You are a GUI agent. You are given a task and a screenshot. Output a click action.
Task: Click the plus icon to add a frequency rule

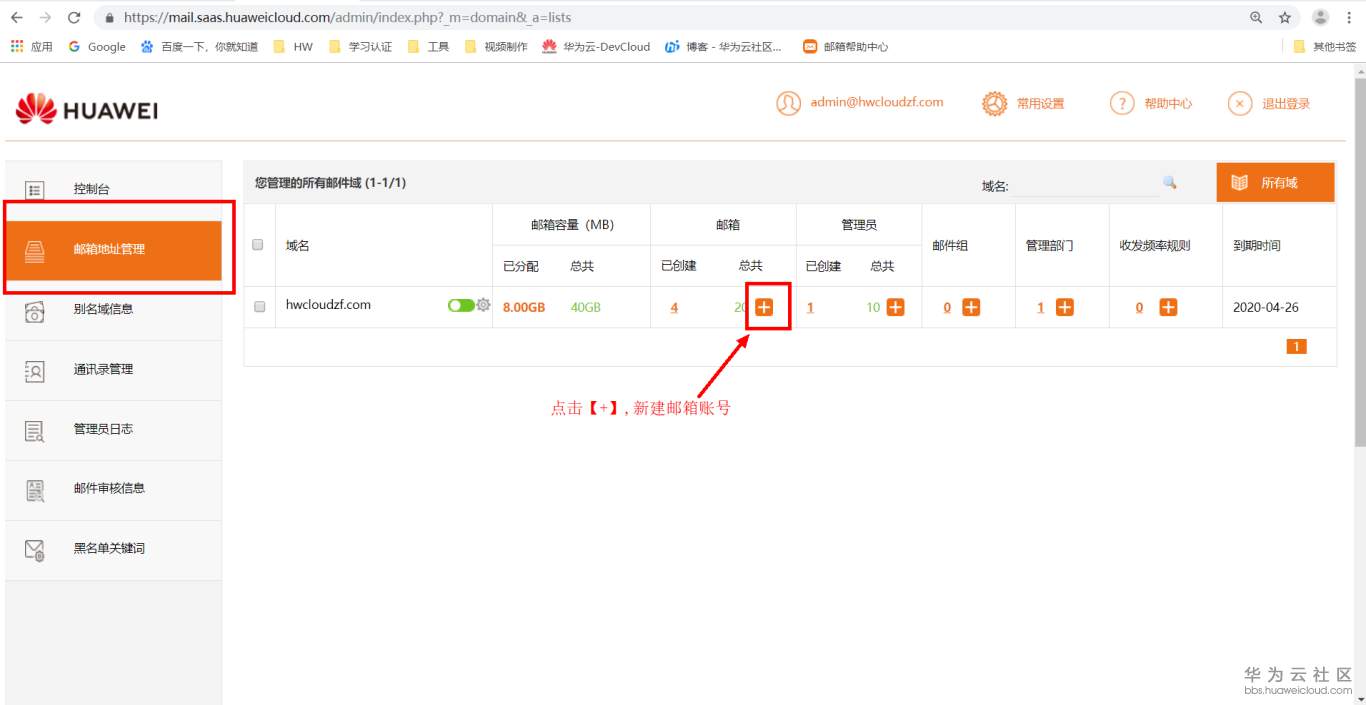point(1168,307)
